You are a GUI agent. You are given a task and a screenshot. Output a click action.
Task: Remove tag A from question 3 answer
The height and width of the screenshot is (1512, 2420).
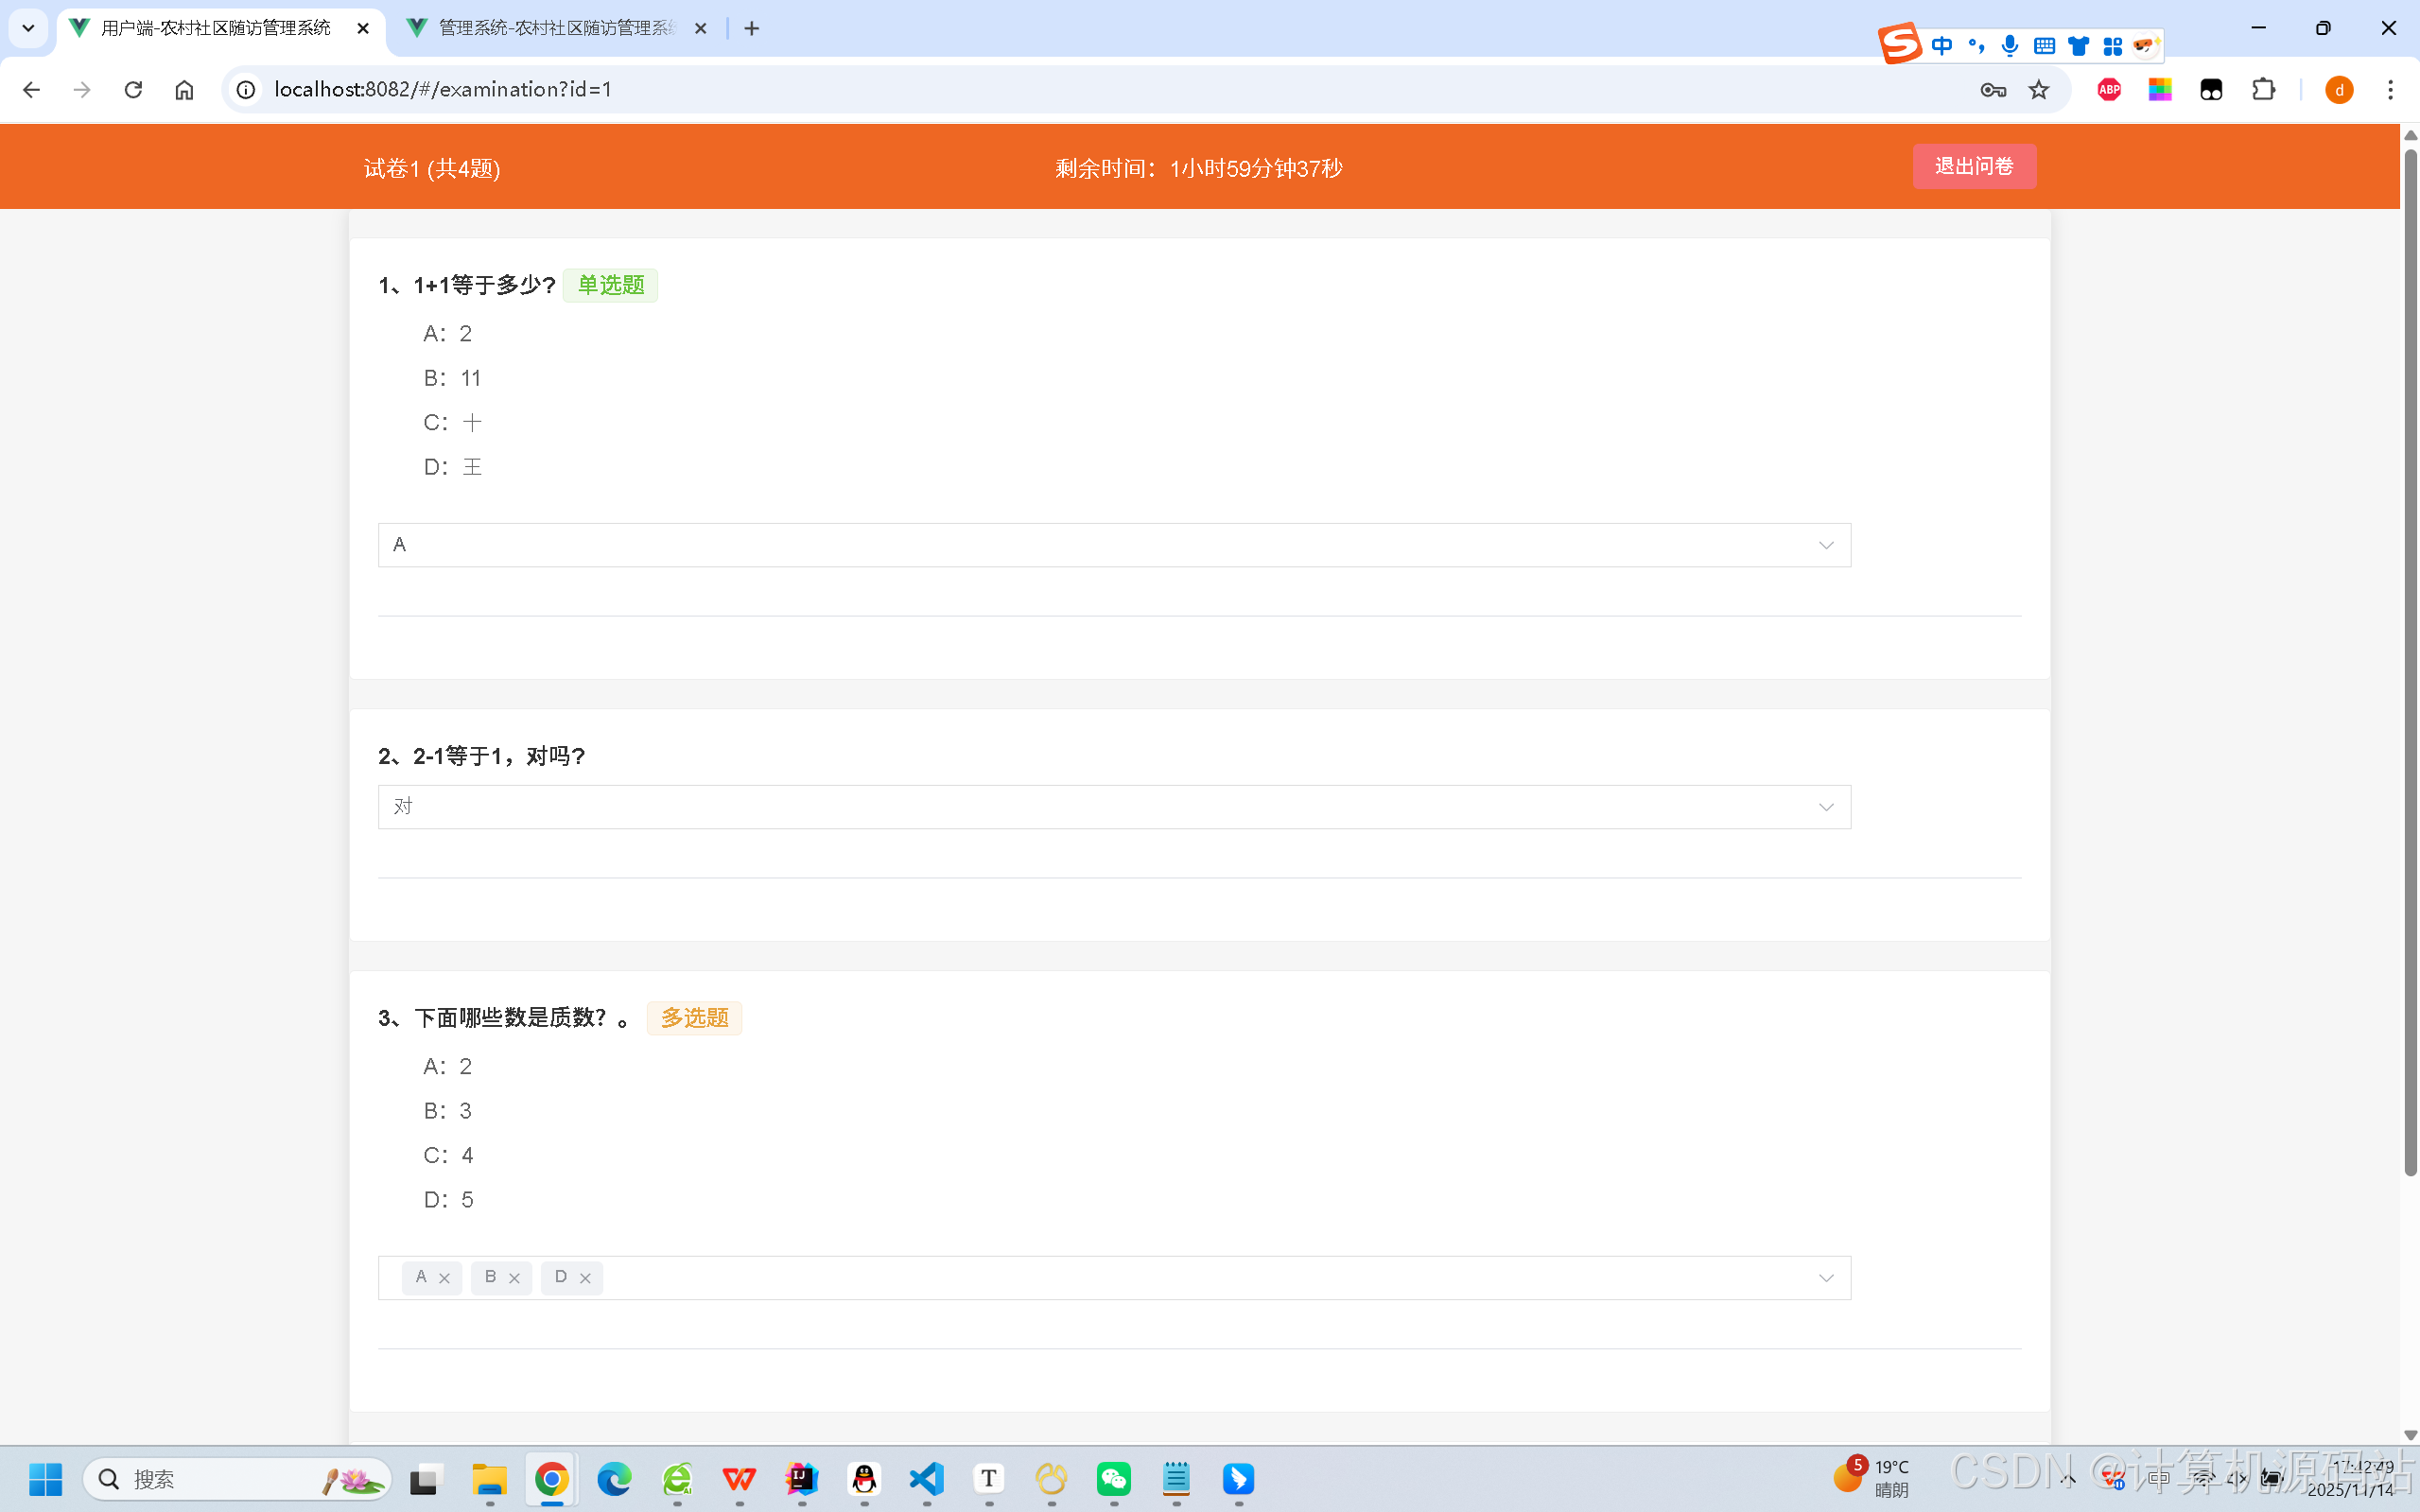coord(445,1278)
